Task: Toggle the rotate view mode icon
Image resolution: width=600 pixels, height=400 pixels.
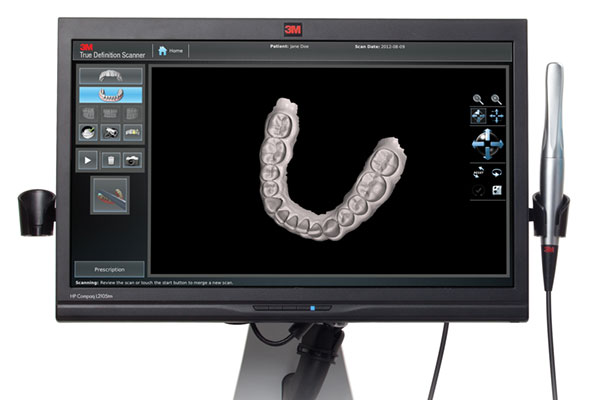Action: point(478,116)
